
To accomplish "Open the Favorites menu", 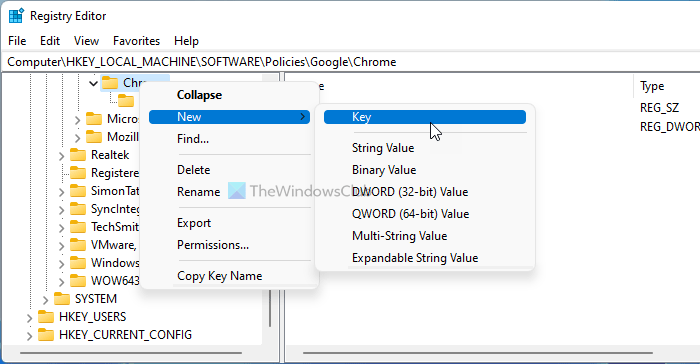I will pyautogui.click(x=136, y=41).
